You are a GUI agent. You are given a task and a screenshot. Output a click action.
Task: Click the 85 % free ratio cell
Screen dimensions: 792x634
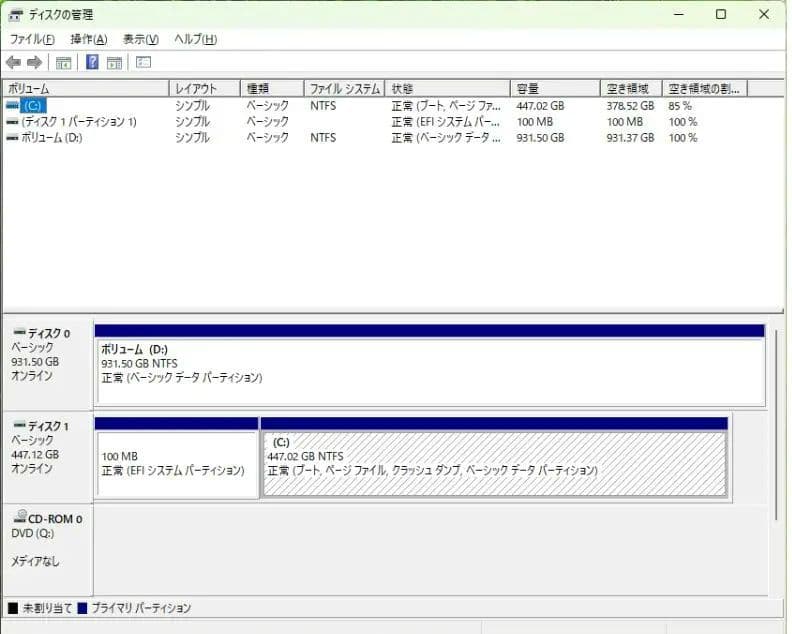(680, 106)
